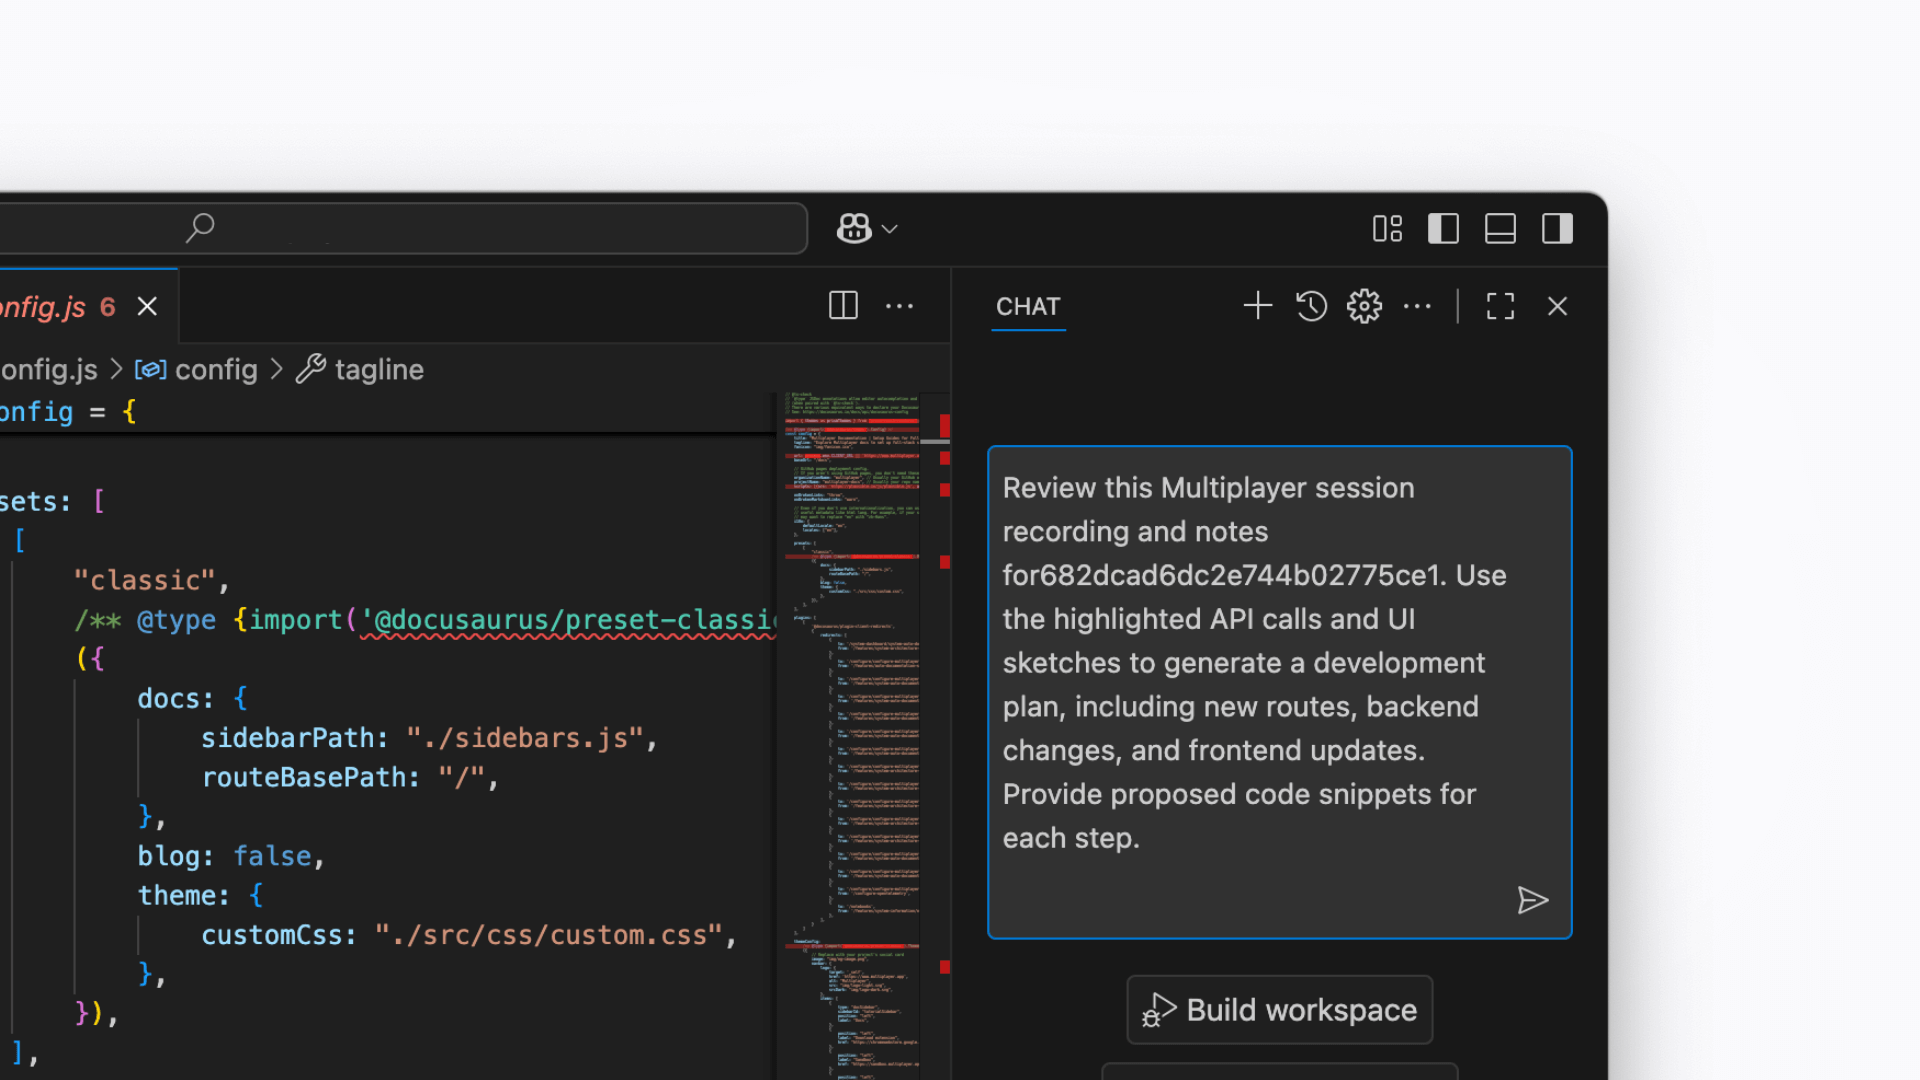The height and width of the screenshot is (1080, 1920).
Task: Show chat history
Action: click(x=1311, y=306)
